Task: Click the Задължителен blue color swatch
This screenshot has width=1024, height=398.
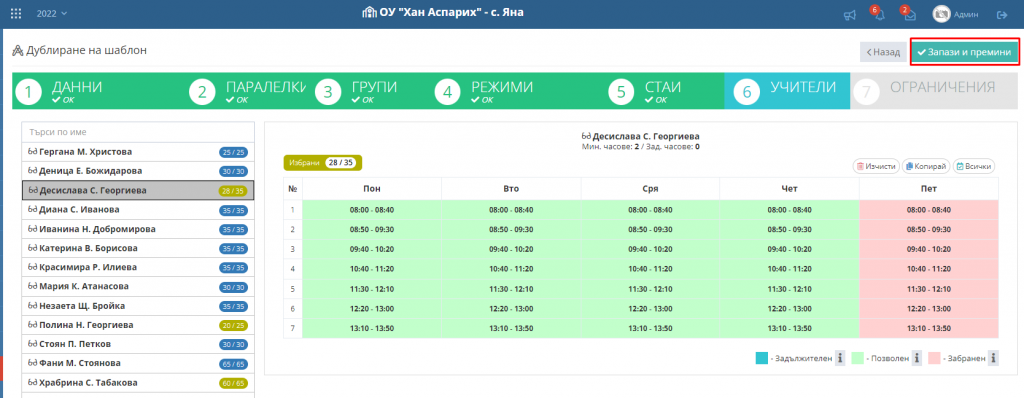Action: 761,358
